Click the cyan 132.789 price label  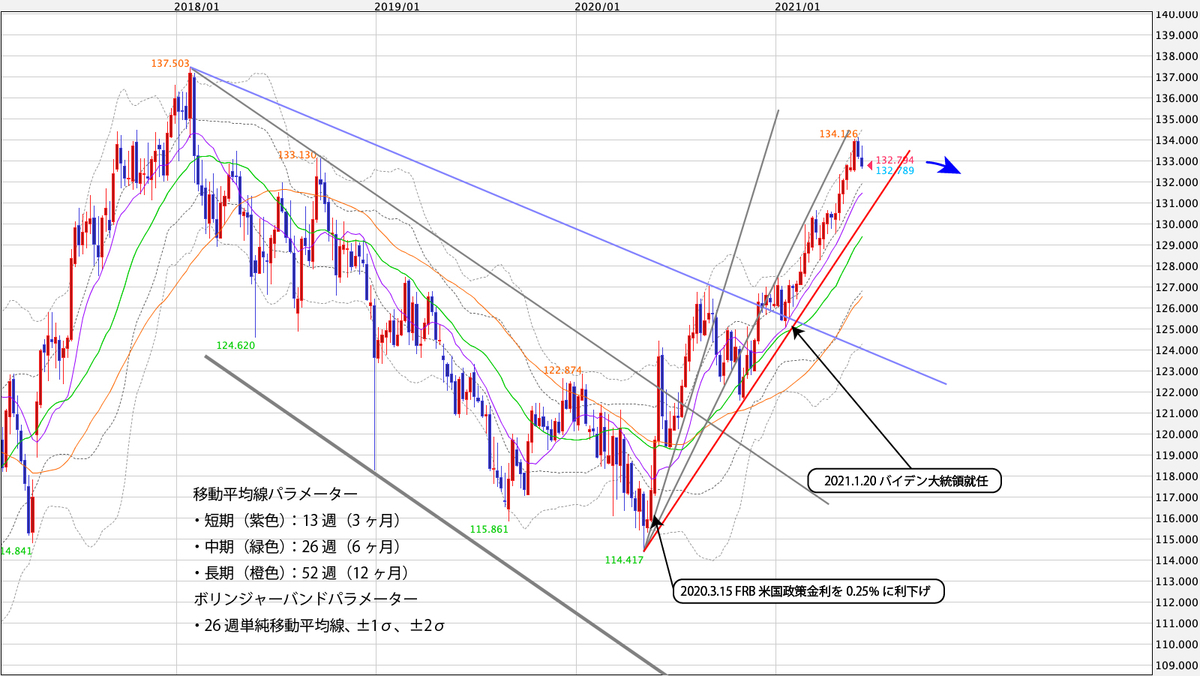coord(895,171)
